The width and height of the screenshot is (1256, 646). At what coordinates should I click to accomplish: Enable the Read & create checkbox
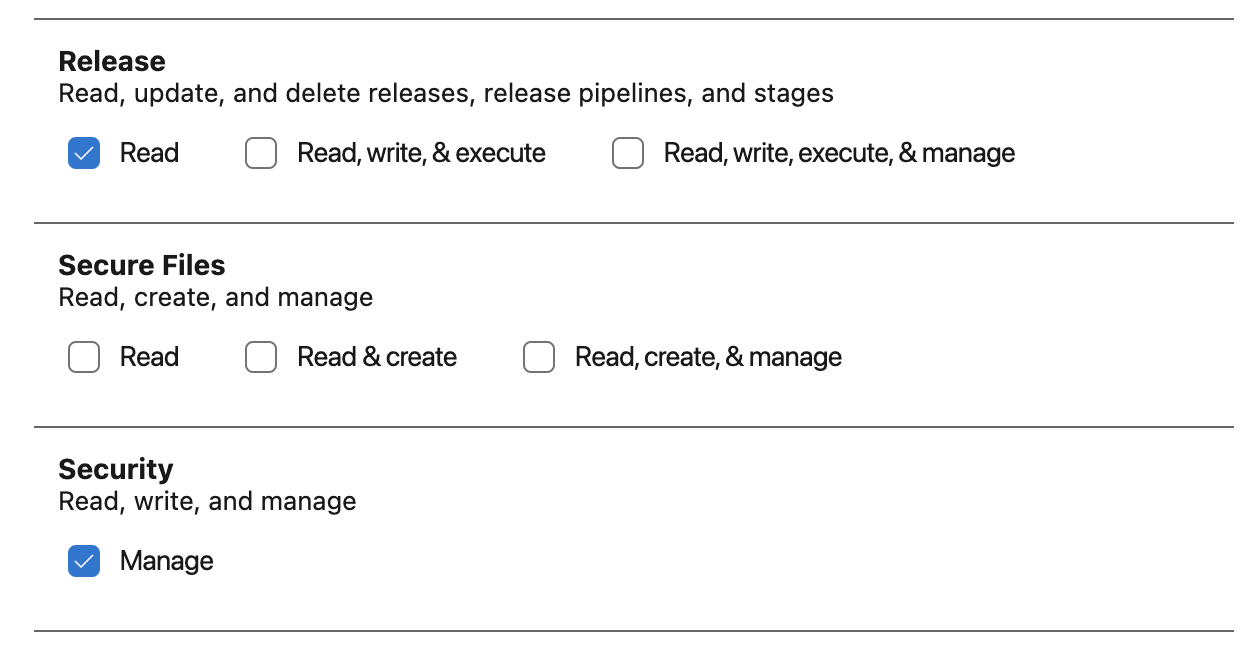click(x=261, y=357)
